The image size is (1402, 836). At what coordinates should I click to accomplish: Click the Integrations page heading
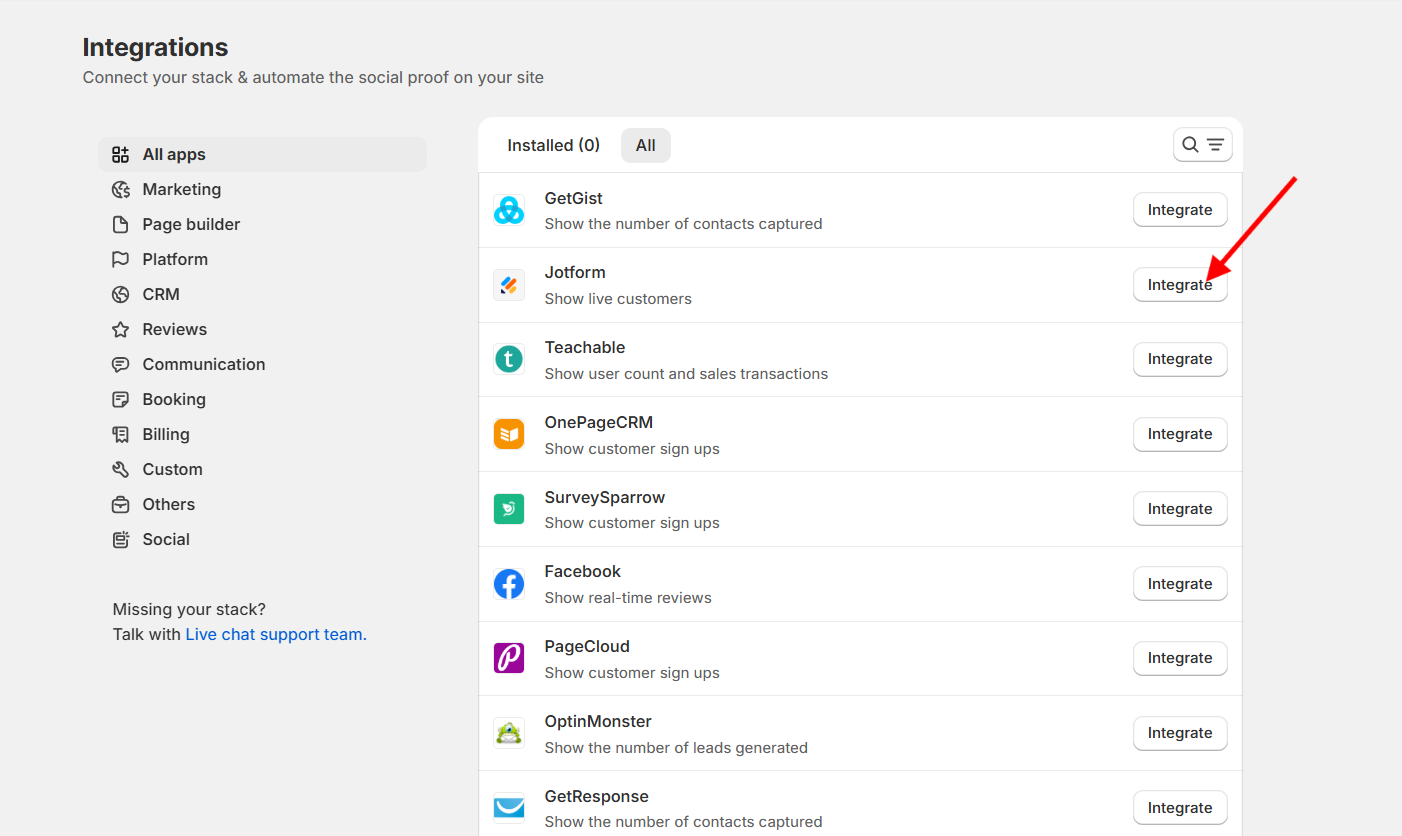(x=155, y=47)
